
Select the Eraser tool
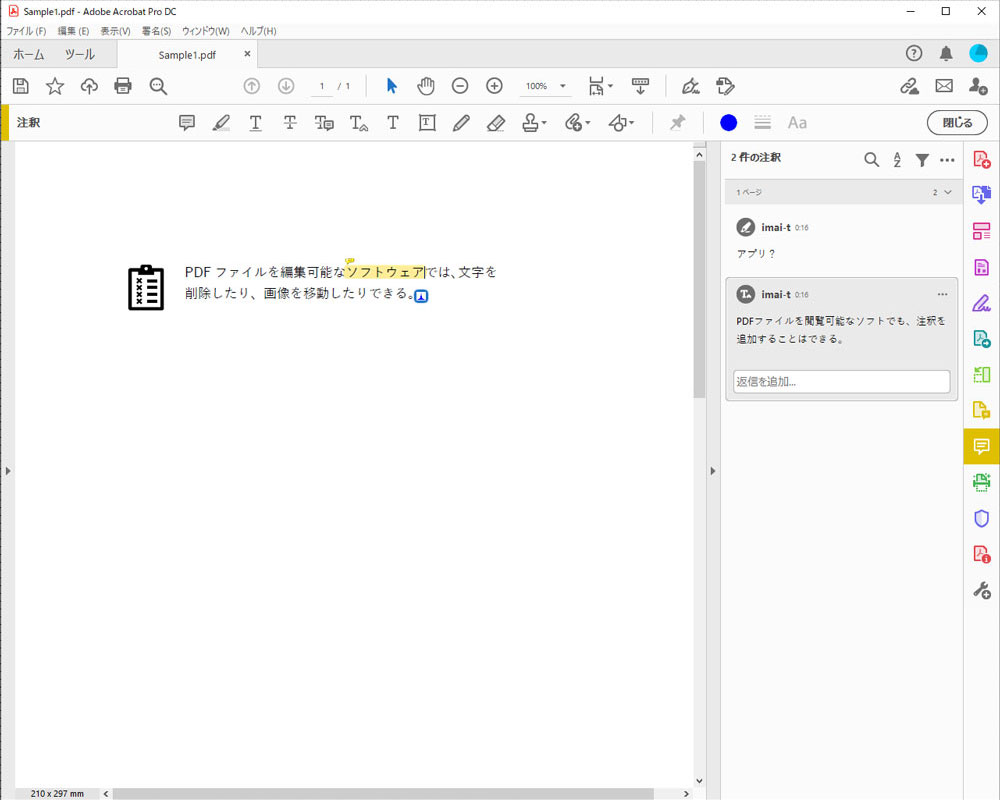(x=495, y=122)
